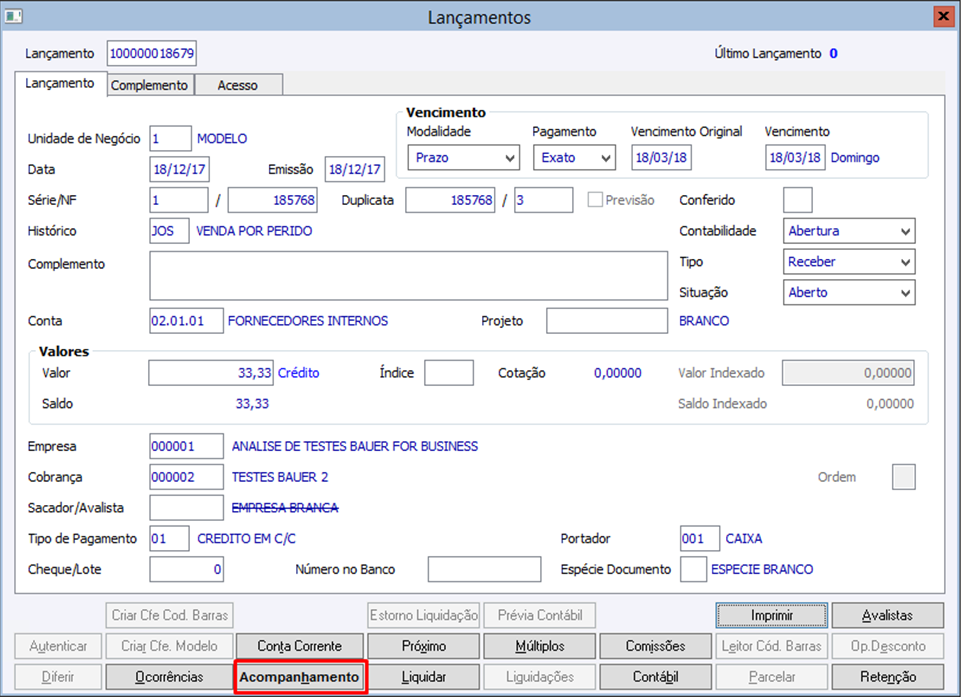962x698 pixels.
Task: Click the text ANALISE DE TESTES BAUER FOR BUSINESS
Action: coord(355,446)
